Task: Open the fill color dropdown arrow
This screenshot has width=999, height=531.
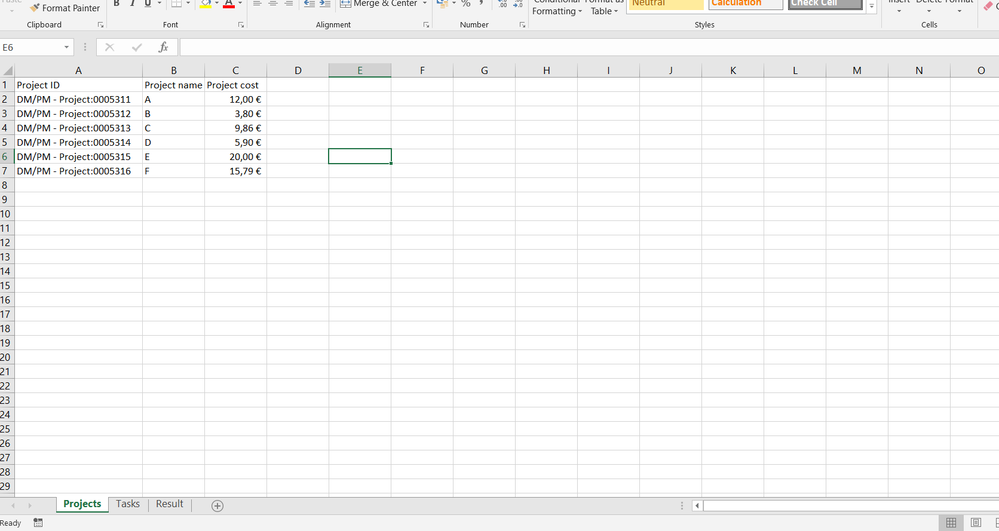Action: [217, 3]
